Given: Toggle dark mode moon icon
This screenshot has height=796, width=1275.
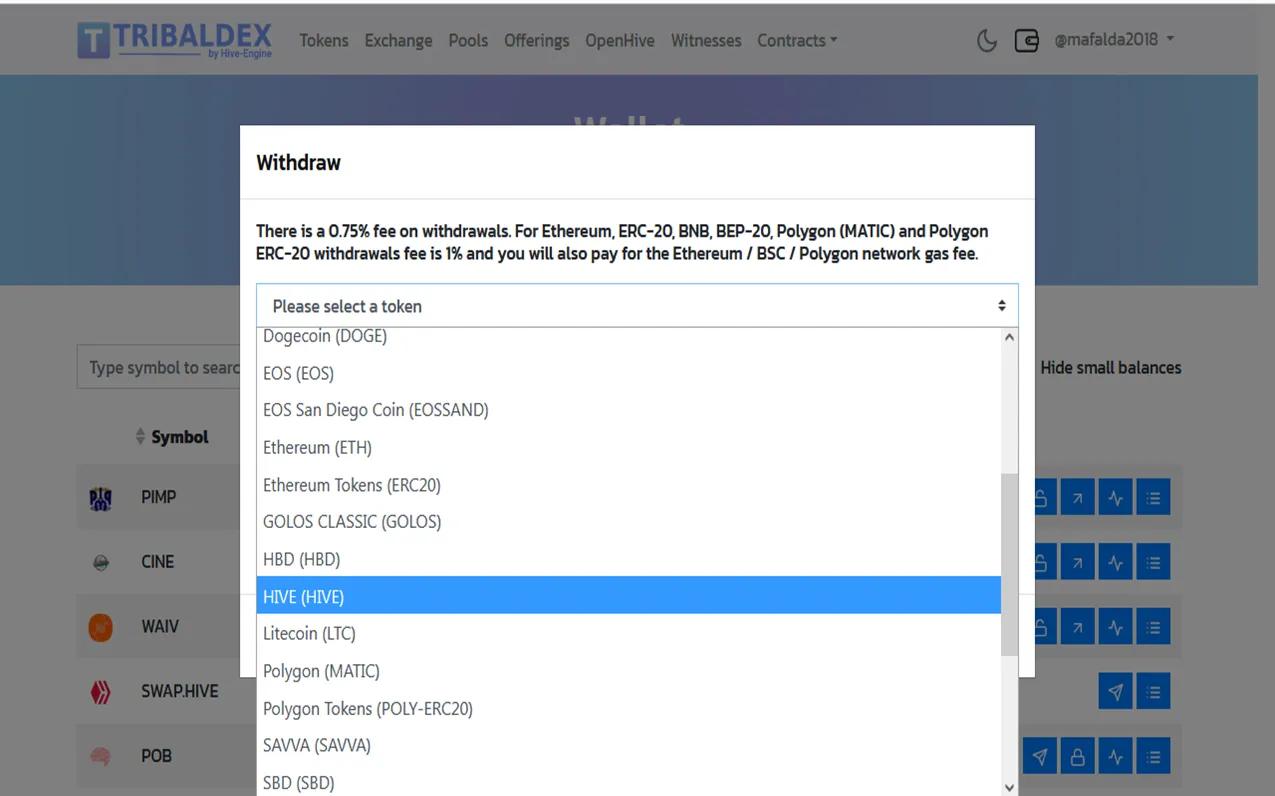Looking at the screenshot, I should tap(986, 40).
